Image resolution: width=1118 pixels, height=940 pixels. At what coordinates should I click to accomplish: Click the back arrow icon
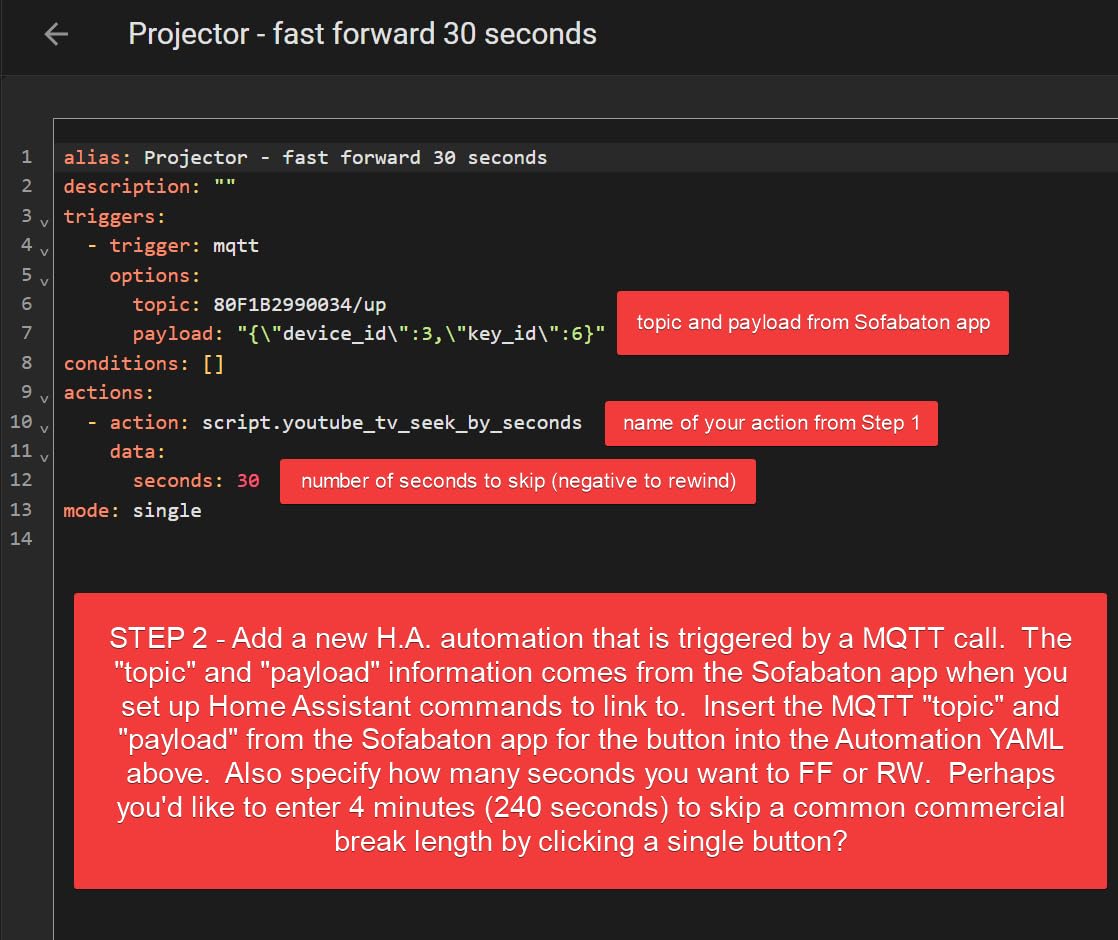click(56, 34)
